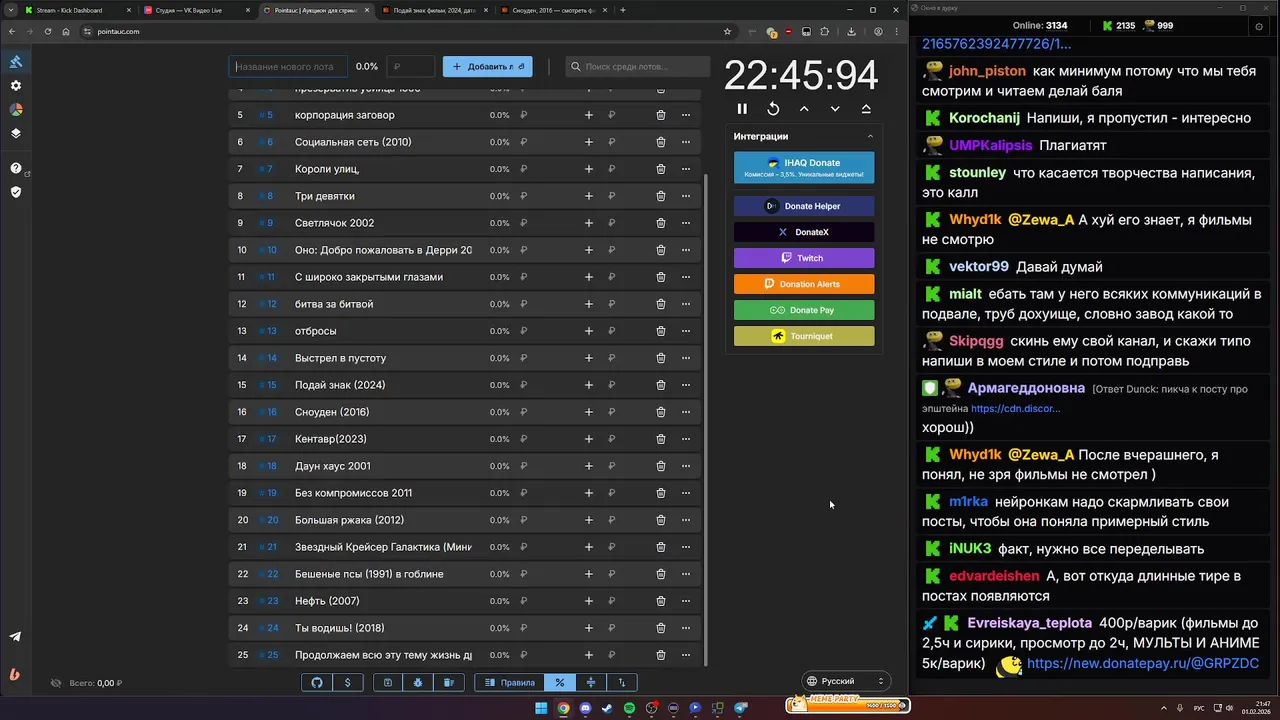Delete the lot Короли улиц

[x=661, y=169]
